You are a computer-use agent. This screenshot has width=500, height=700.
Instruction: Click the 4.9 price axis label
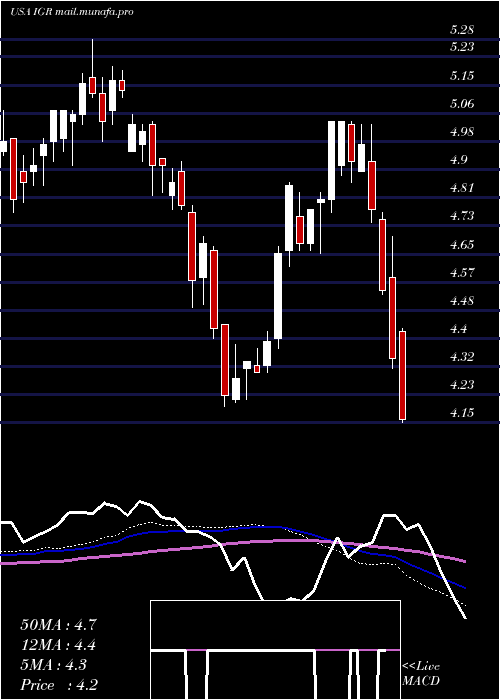(458, 160)
